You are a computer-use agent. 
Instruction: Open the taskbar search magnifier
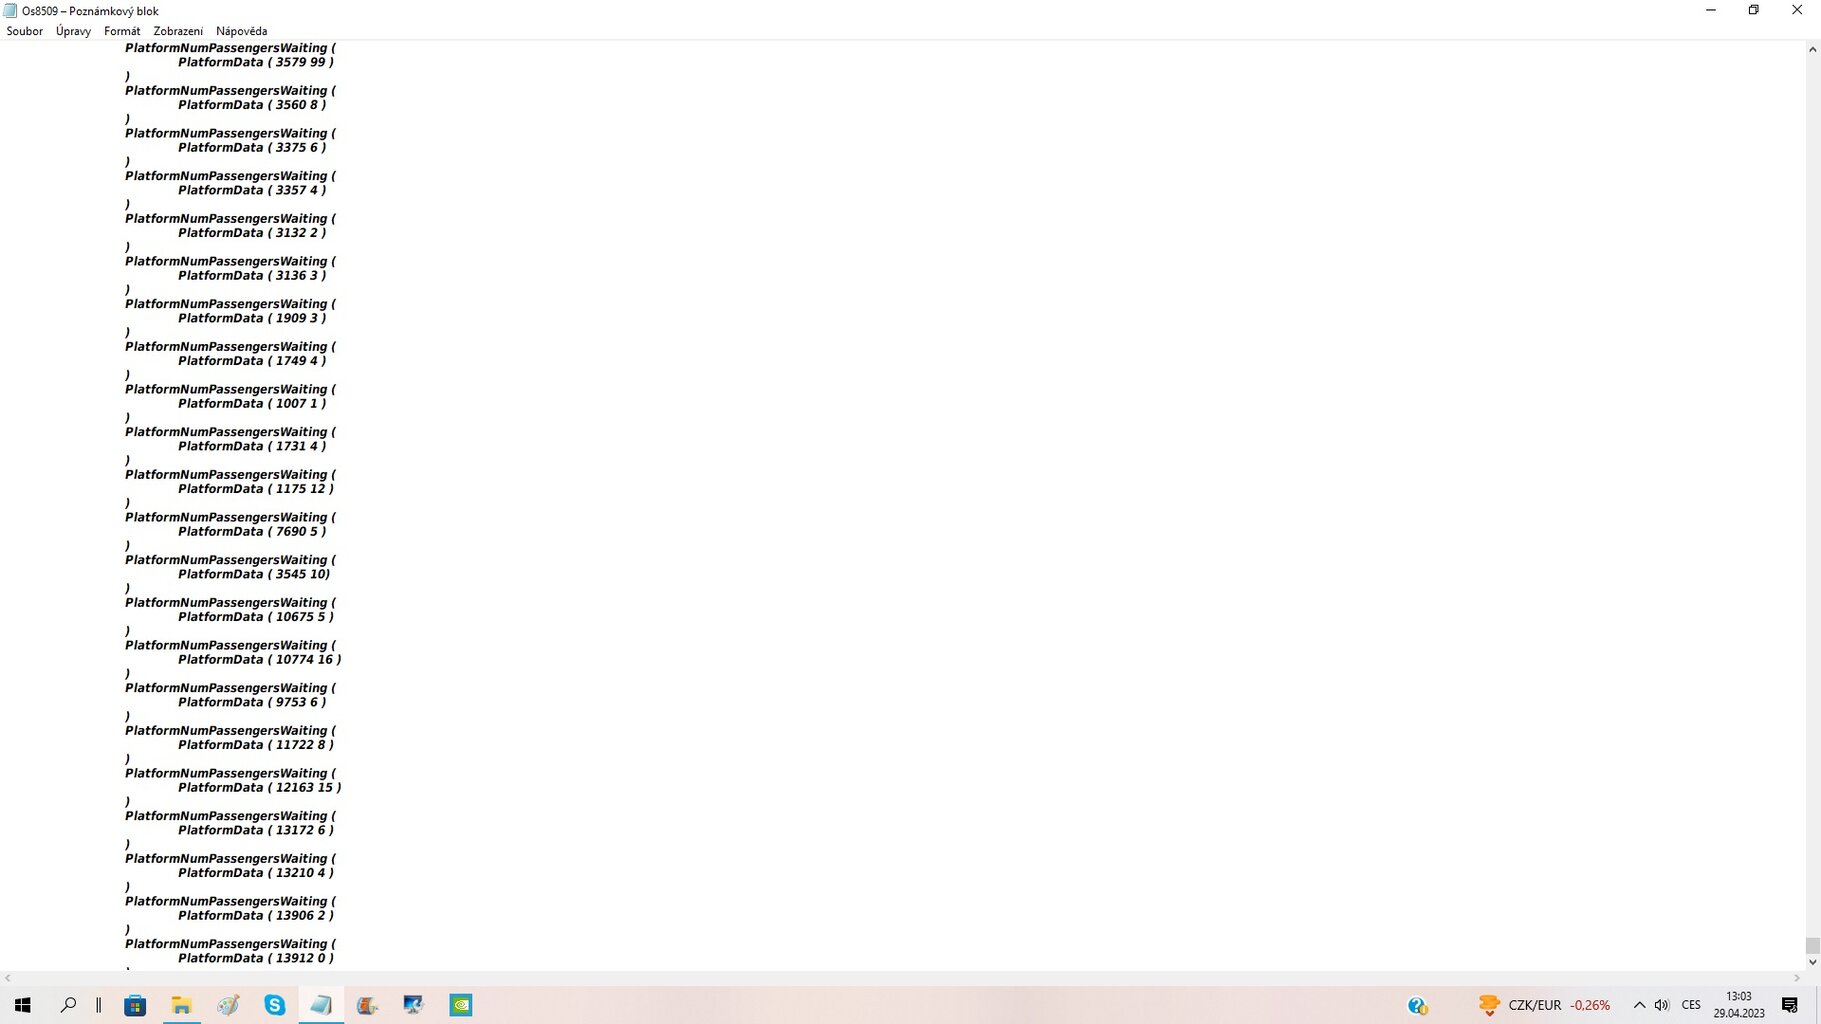point(68,1005)
